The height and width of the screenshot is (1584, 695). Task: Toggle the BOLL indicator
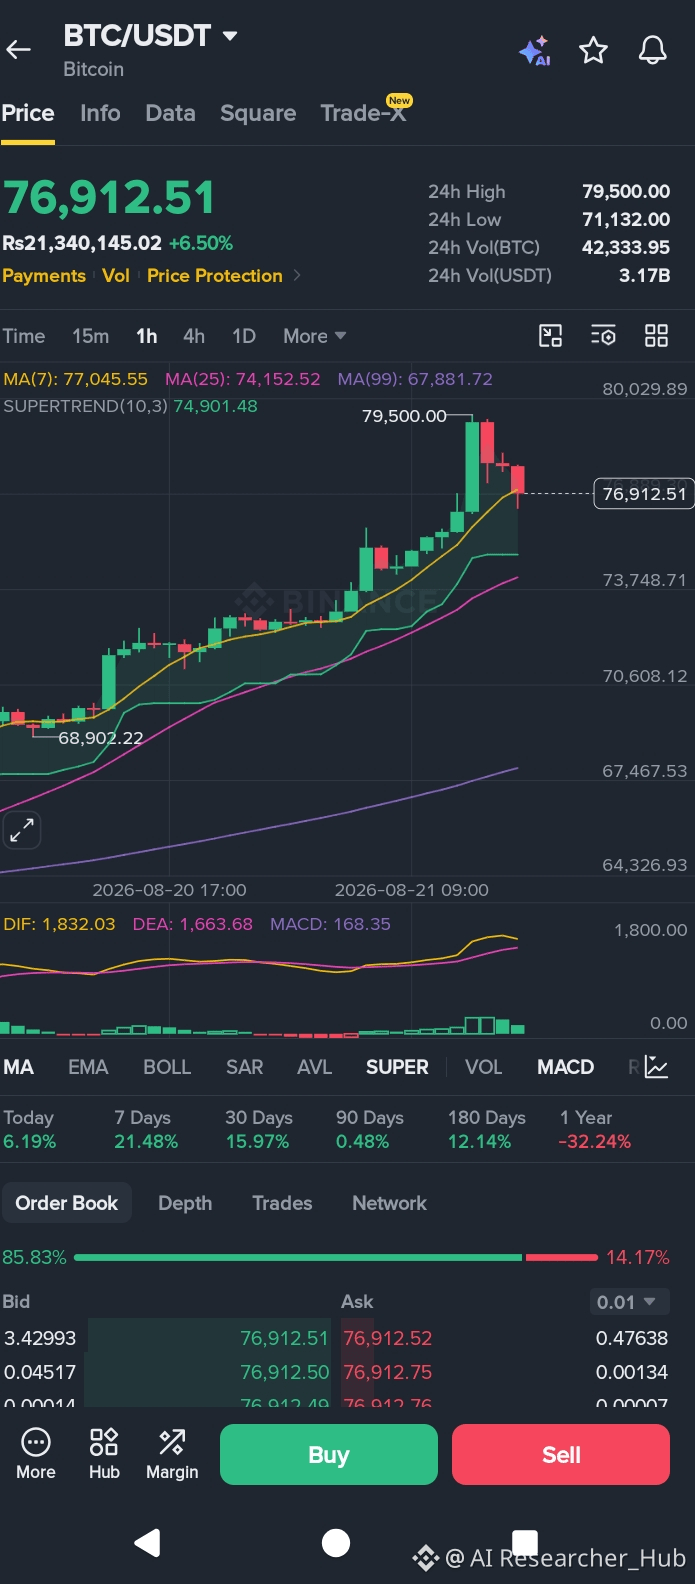[x=167, y=1067]
